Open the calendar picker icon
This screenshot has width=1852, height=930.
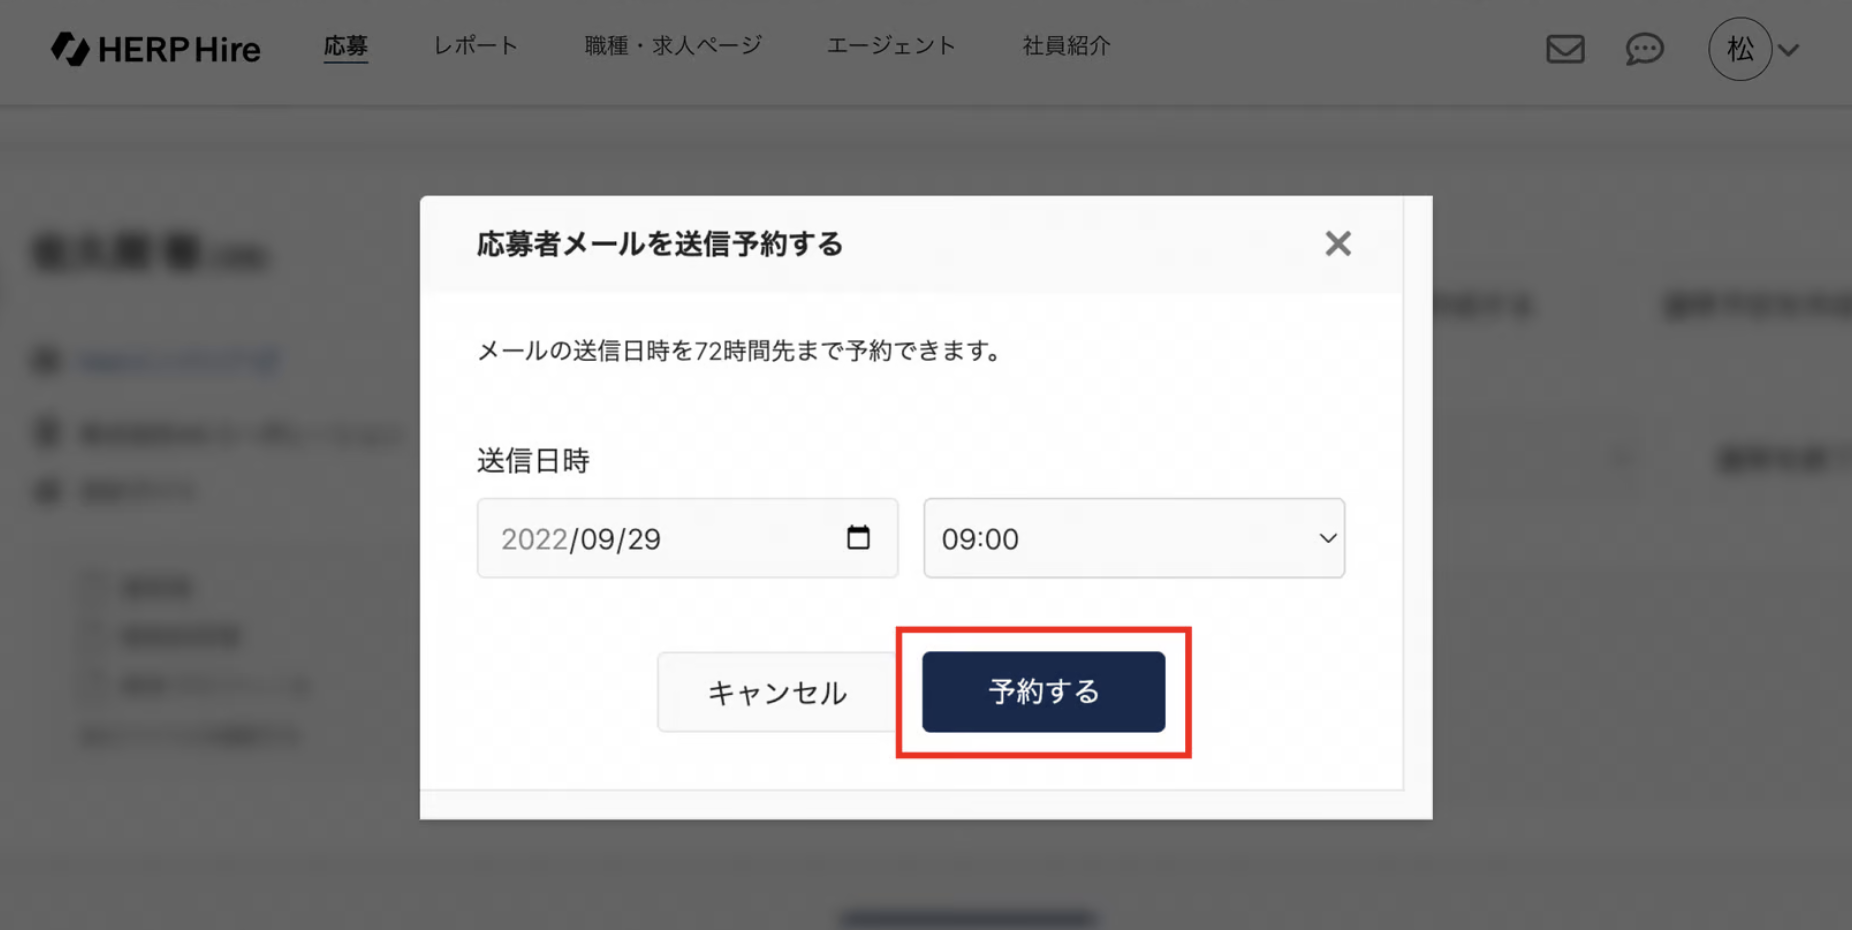coord(858,538)
